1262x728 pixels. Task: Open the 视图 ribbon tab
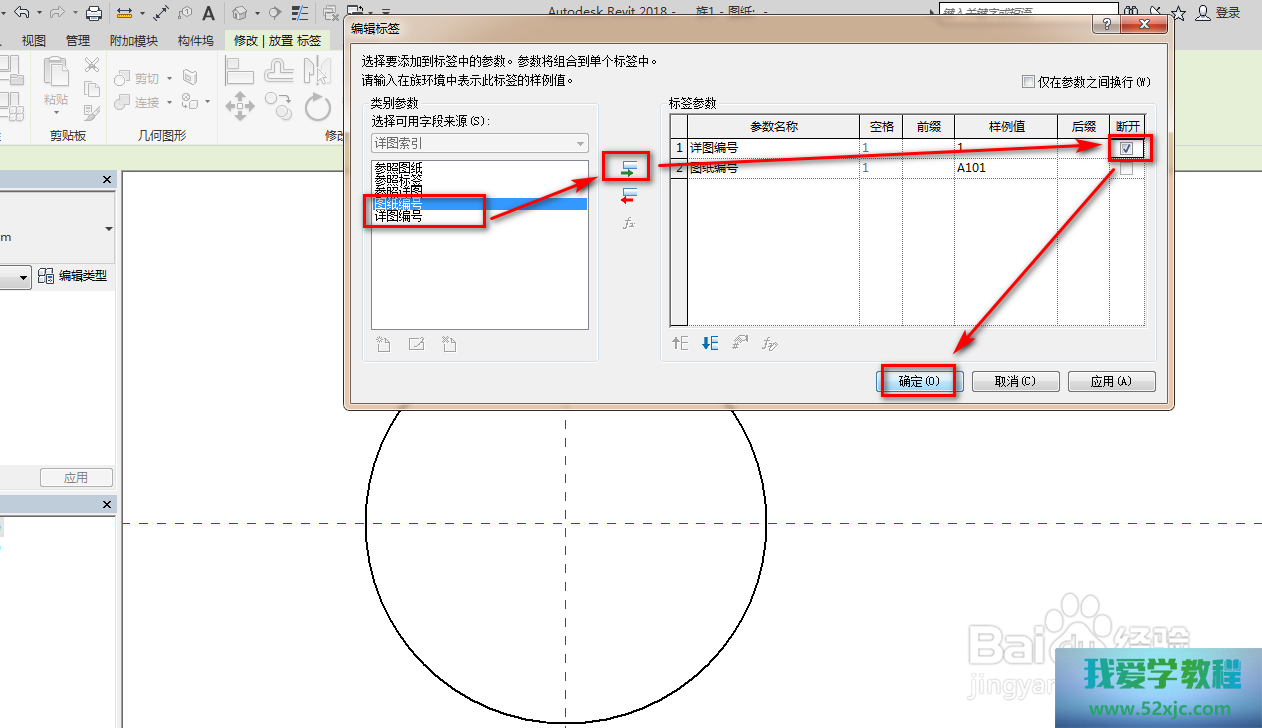[x=34, y=41]
